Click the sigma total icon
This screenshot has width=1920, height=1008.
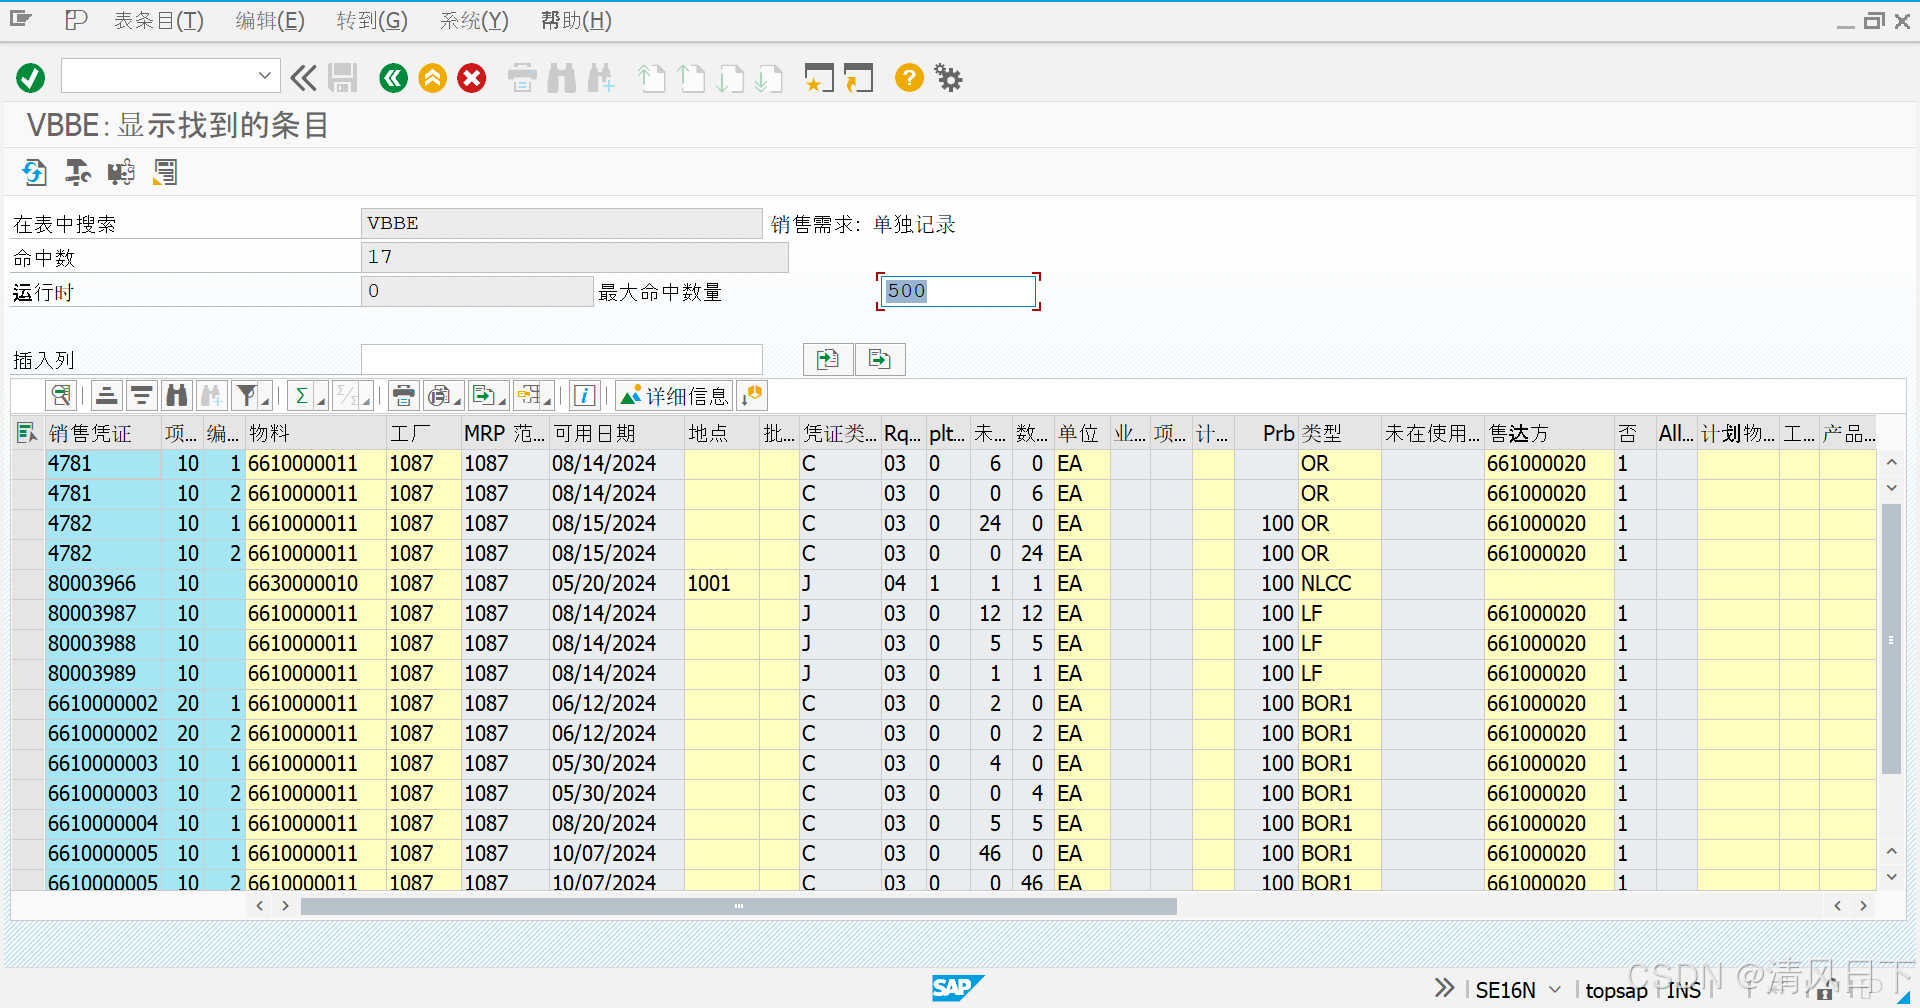tap(301, 395)
